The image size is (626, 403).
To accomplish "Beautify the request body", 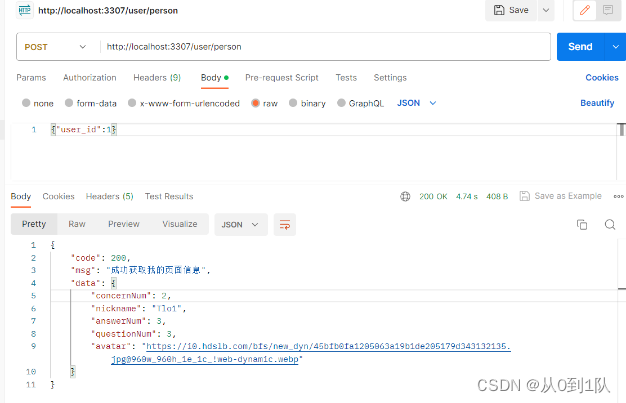I will [597, 103].
